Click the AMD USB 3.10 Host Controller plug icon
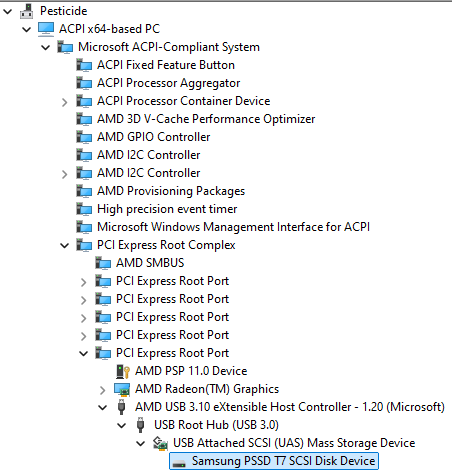452x470 pixels. click(x=122, y=407)
